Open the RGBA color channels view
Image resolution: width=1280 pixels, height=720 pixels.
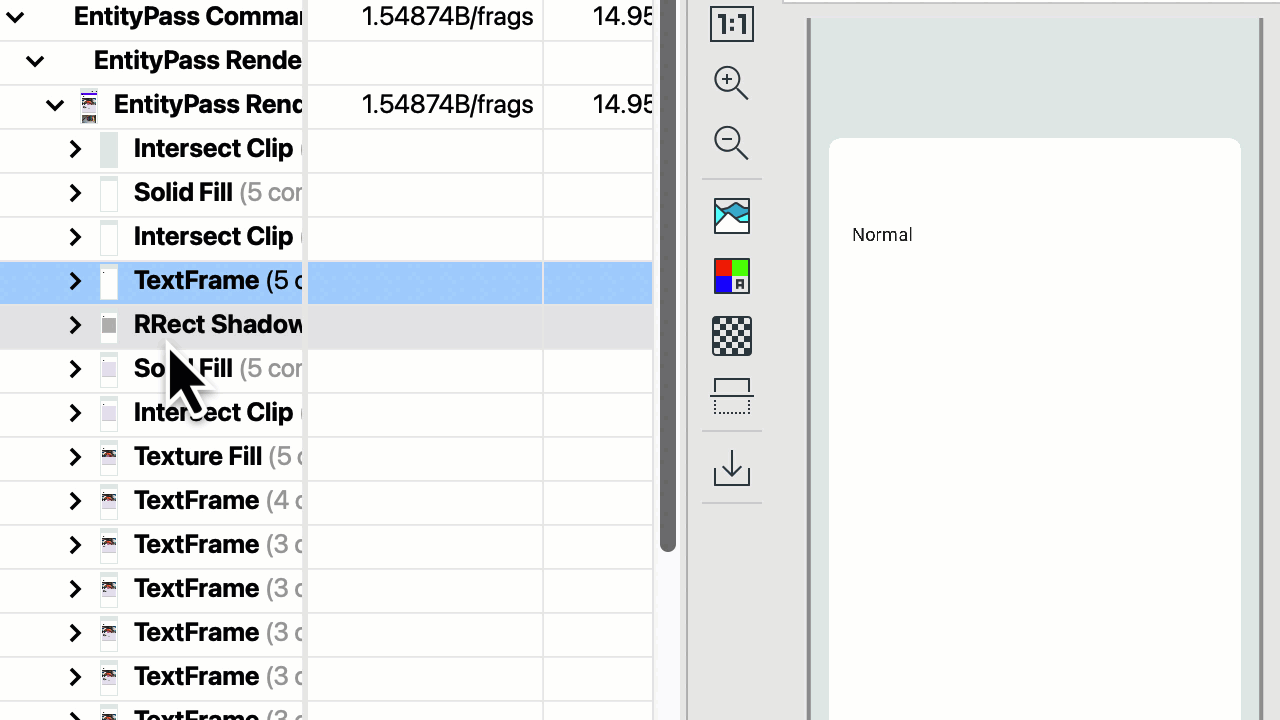coord(731,276)
